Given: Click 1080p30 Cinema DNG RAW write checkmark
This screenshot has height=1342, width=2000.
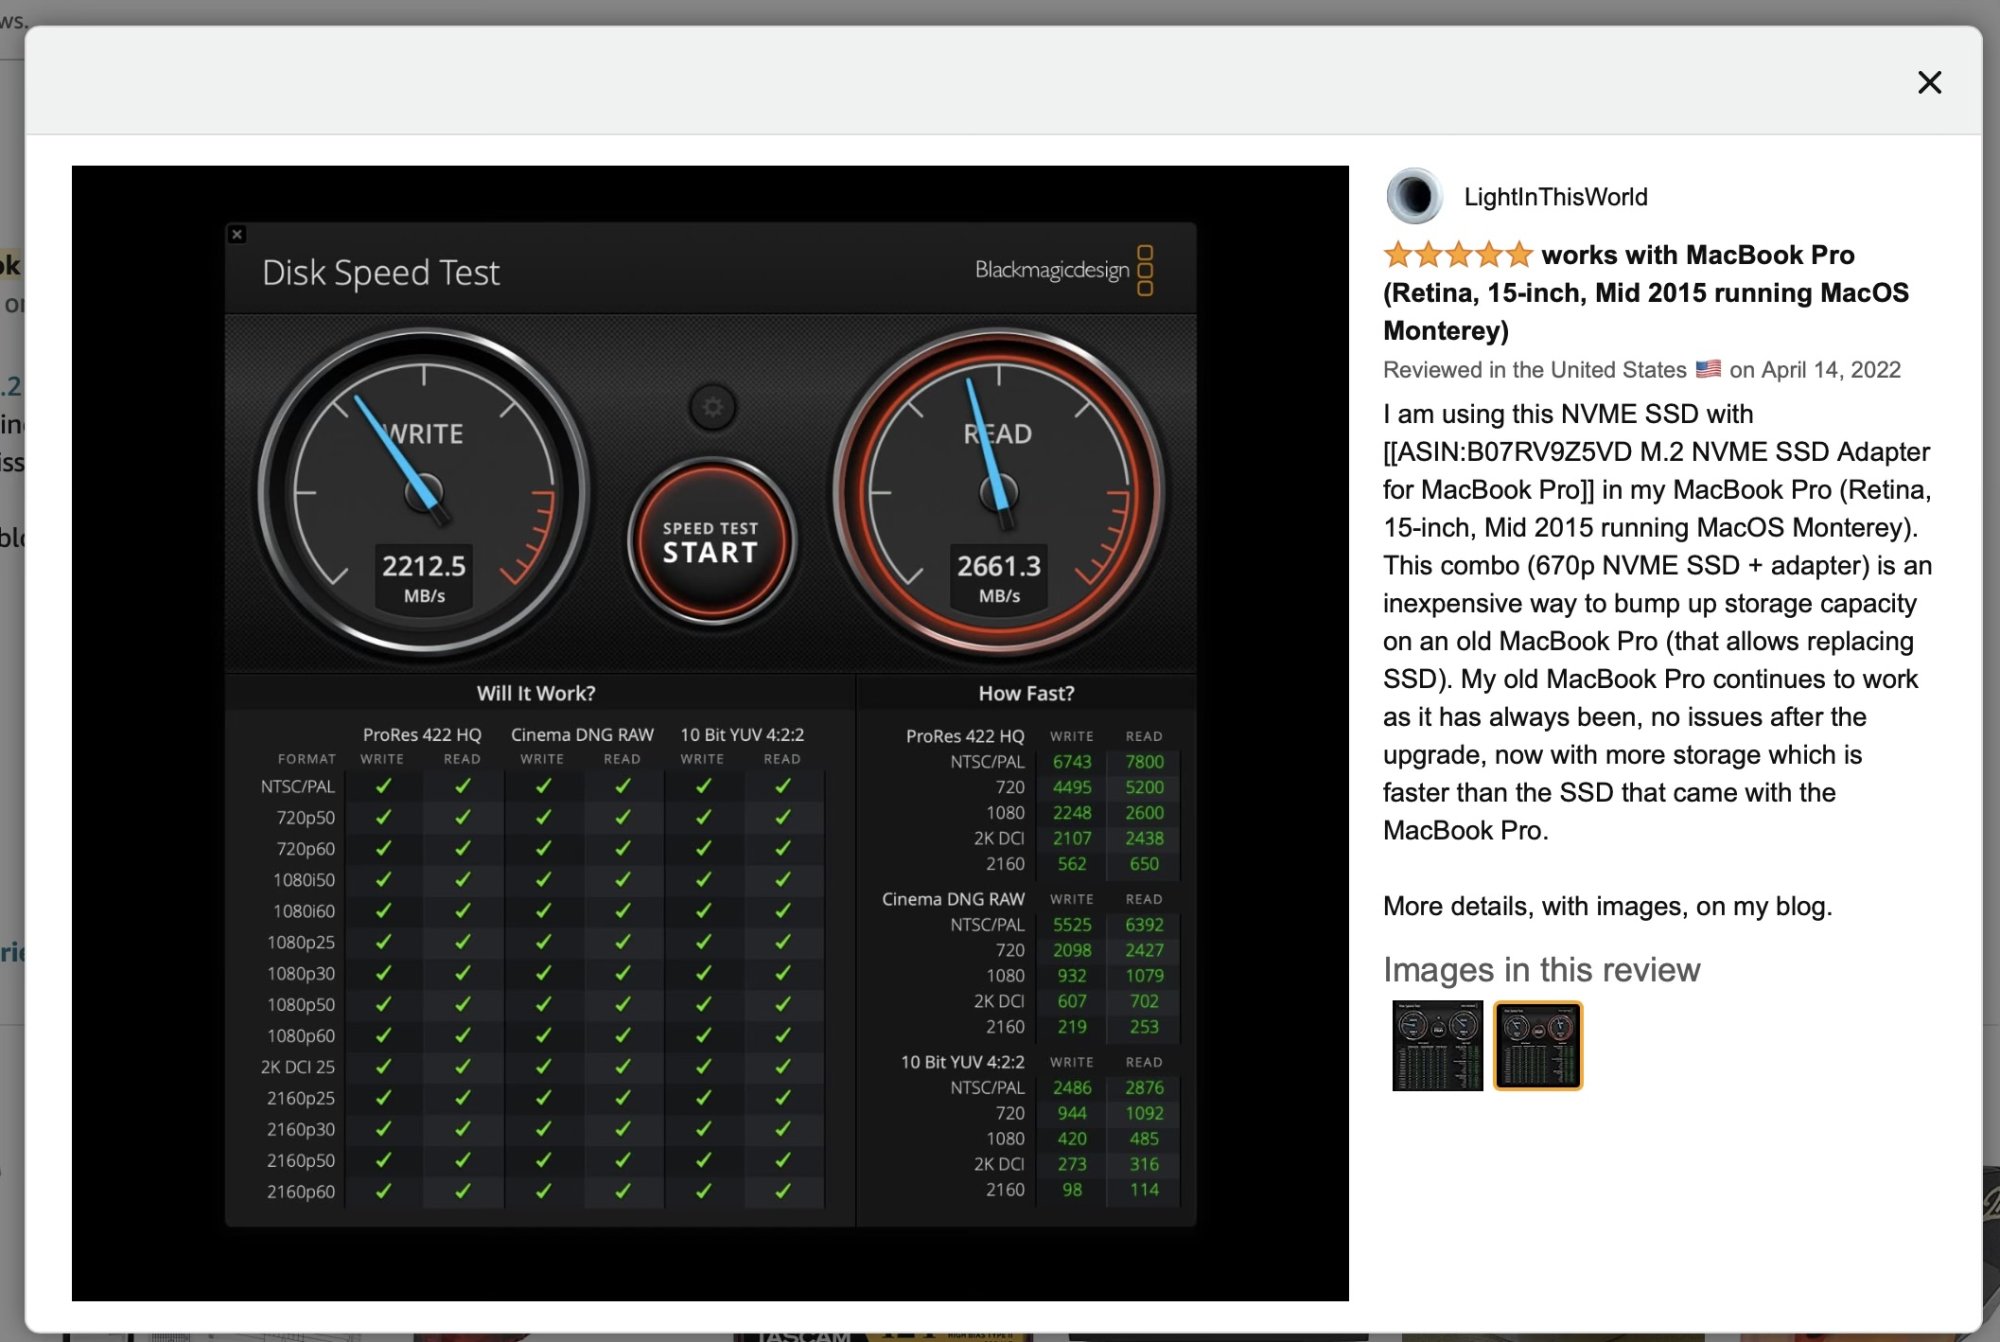Looking at the screenshot, I should click(x=543, y=973).
